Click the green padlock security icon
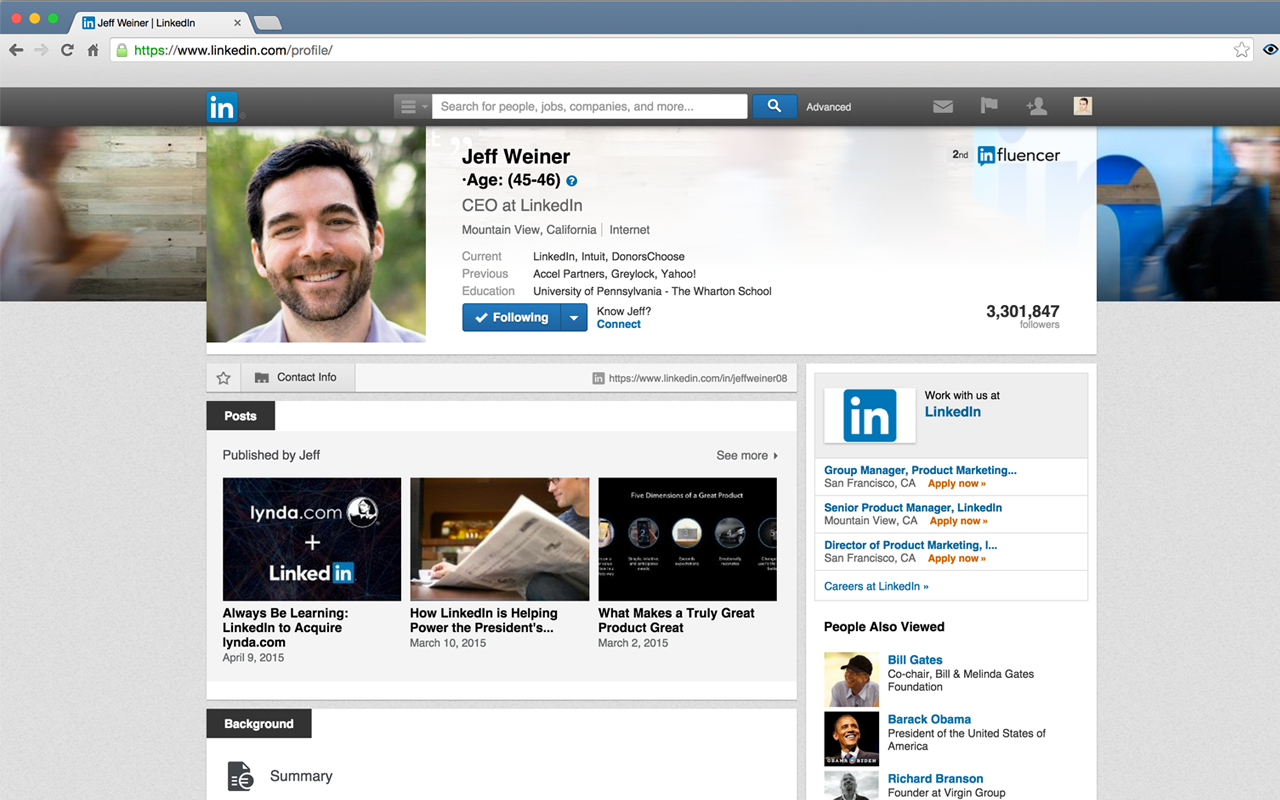 tap(122, 50)
